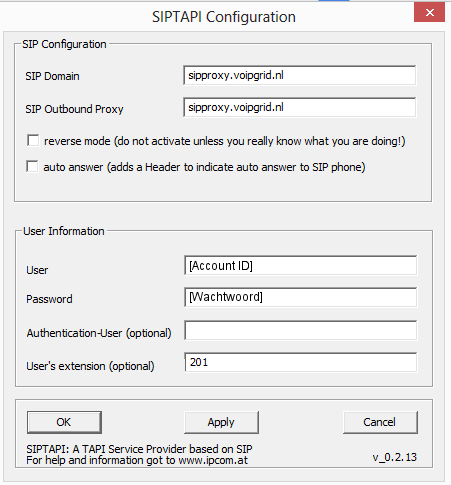Select the User's extension field containing 201
This screenshot has height=485, width=451.
[x=300, y=362]
